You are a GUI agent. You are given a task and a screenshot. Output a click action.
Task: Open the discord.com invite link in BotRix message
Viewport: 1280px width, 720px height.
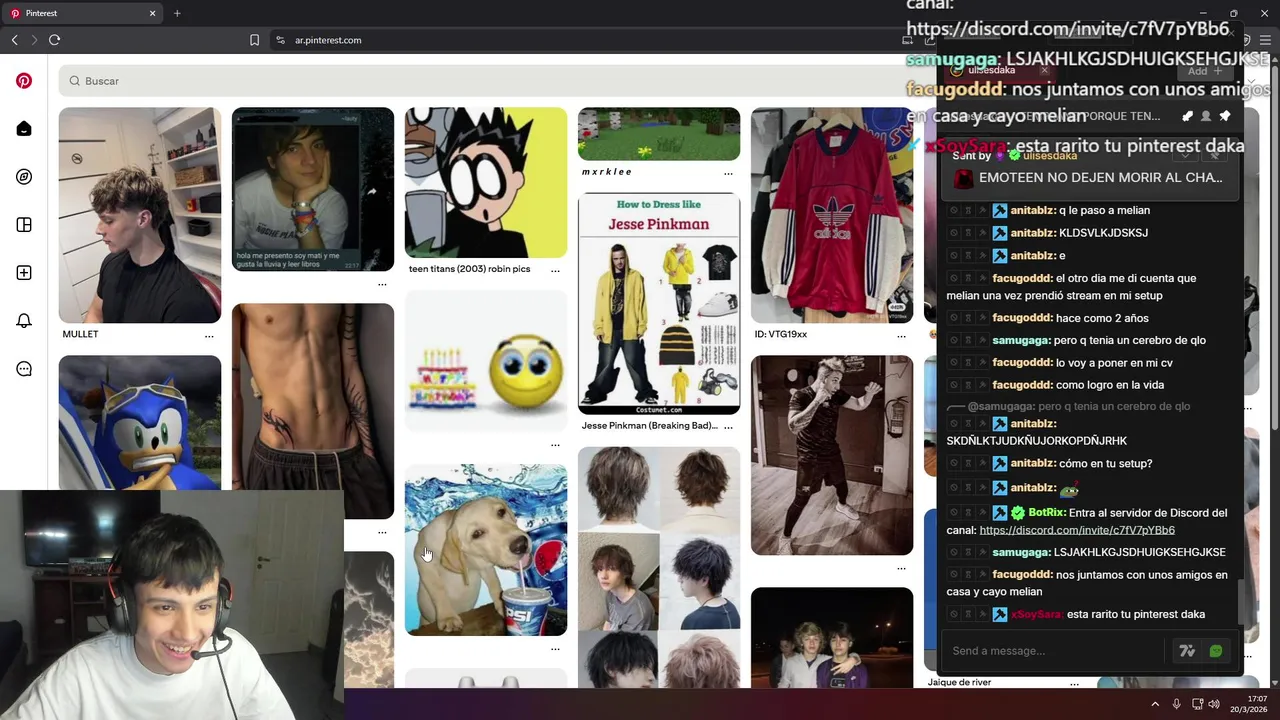click(1077, 530)
